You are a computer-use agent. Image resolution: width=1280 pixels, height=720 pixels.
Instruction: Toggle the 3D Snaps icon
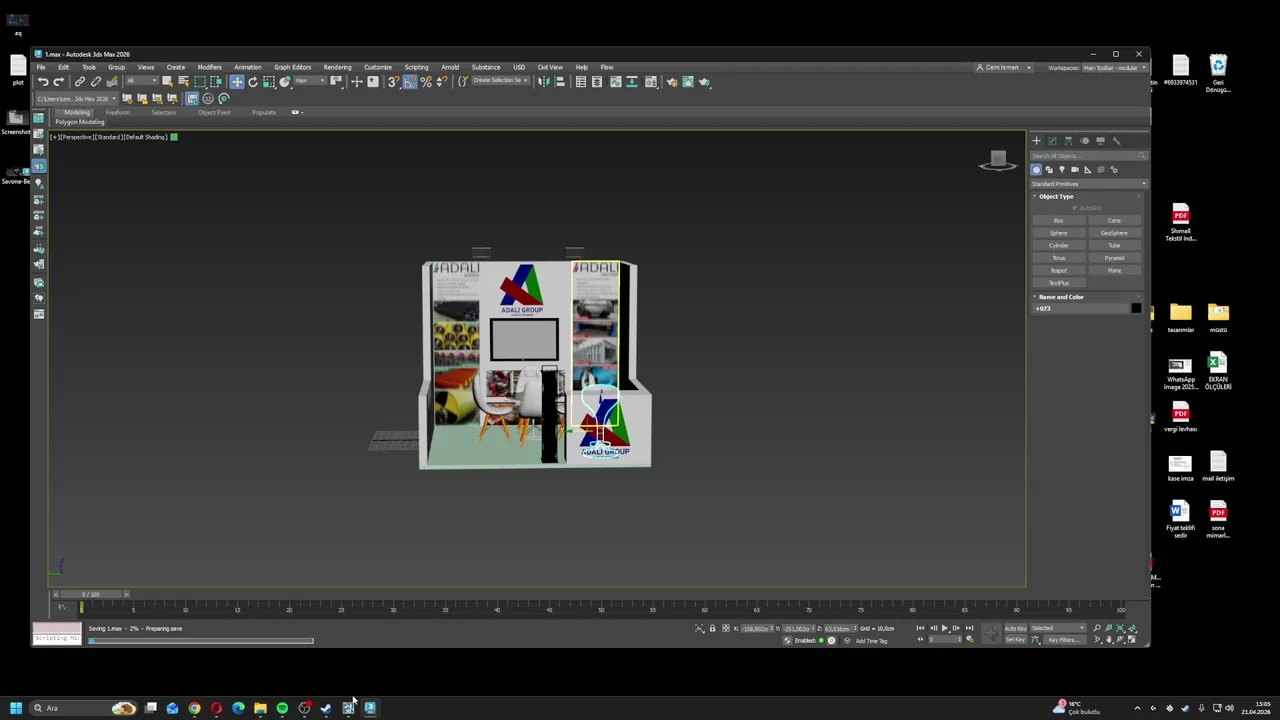coord(394,82)
